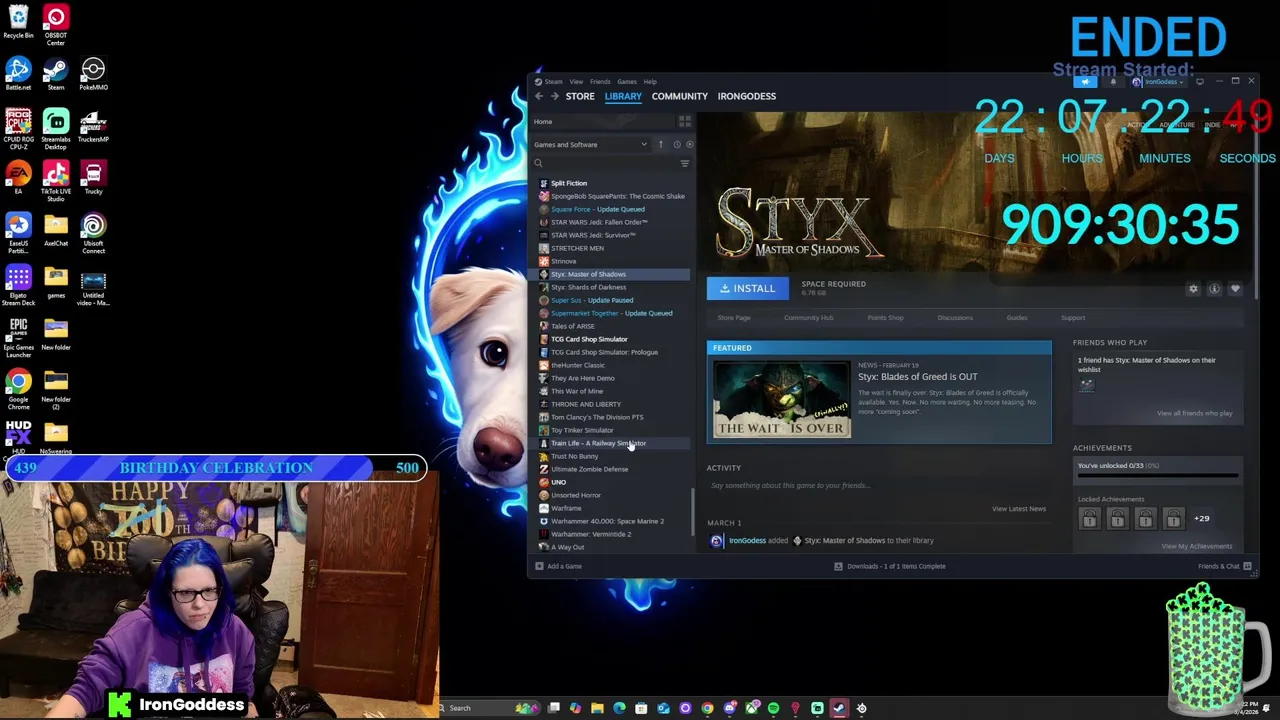Screen dimensions: 1280x720
Task: Open Points Shop link
Action: 885,318
